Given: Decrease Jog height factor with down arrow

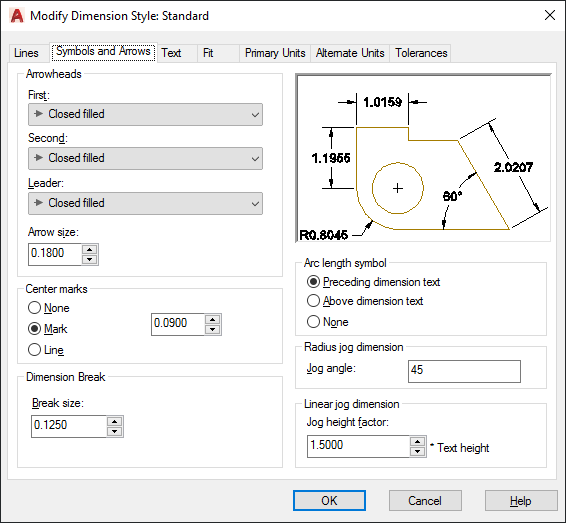Looking at the screenshot, I should click(417, 451).
